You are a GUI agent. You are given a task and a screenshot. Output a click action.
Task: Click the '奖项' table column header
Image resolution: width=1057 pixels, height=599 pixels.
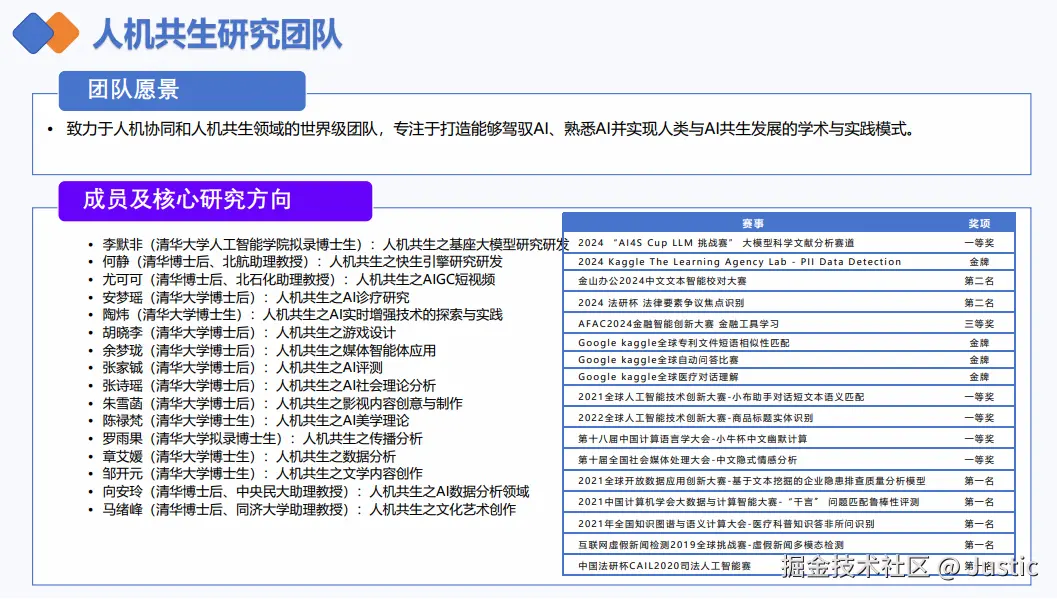click(x=979, y=223)
